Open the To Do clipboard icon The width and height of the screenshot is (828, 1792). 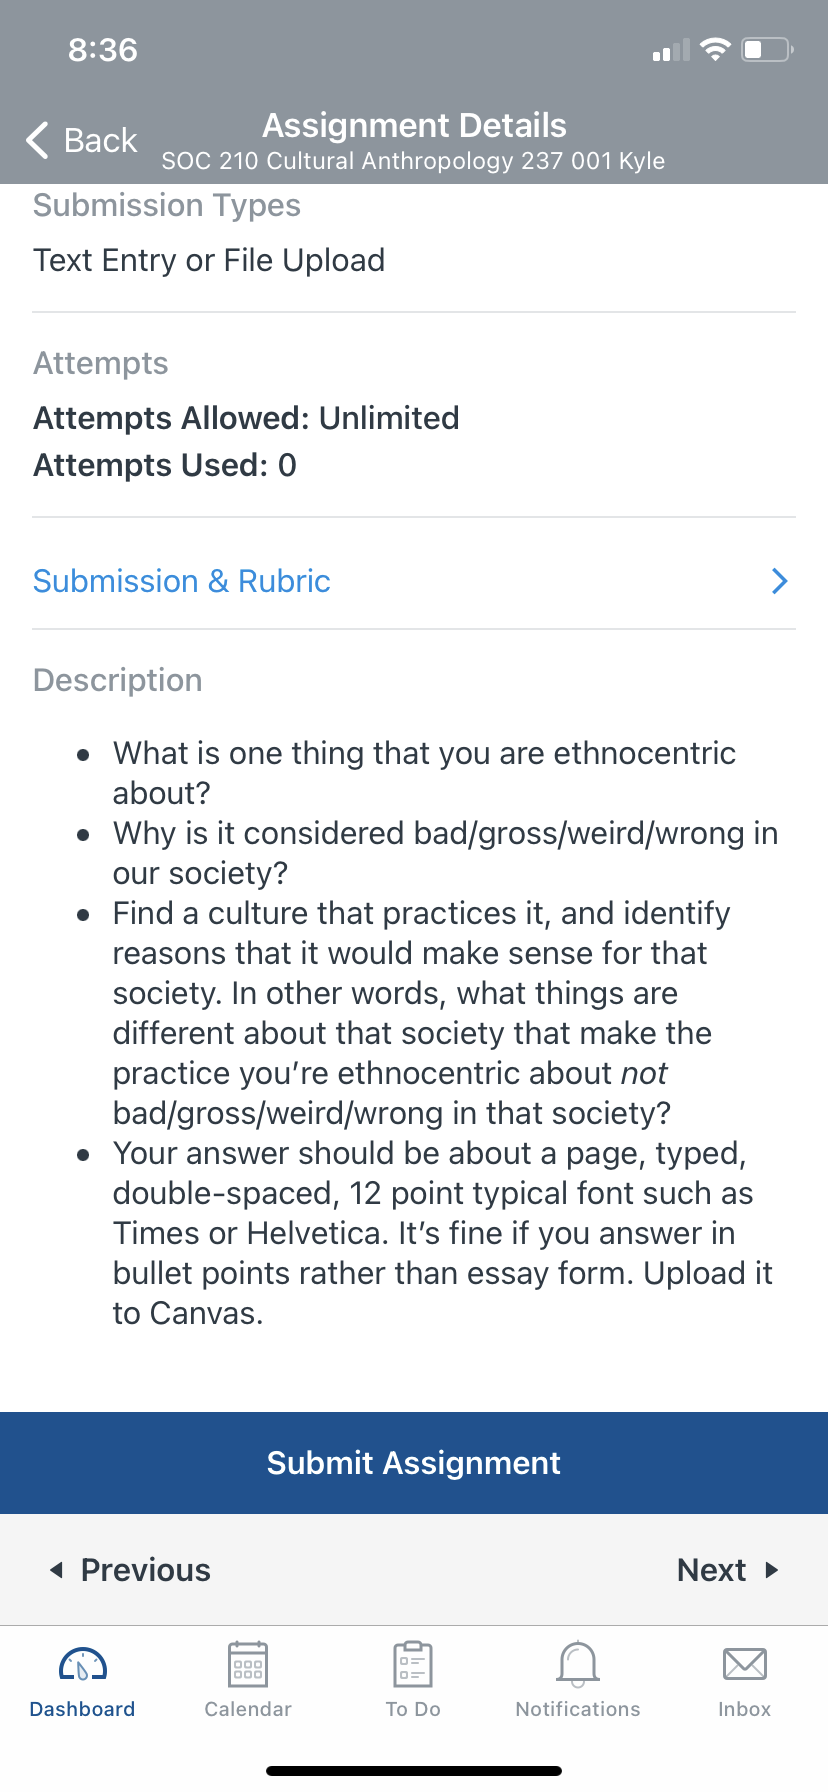tap(413, 1664)
